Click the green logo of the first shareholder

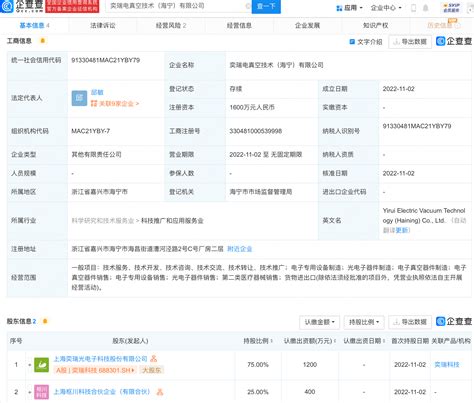42,365
